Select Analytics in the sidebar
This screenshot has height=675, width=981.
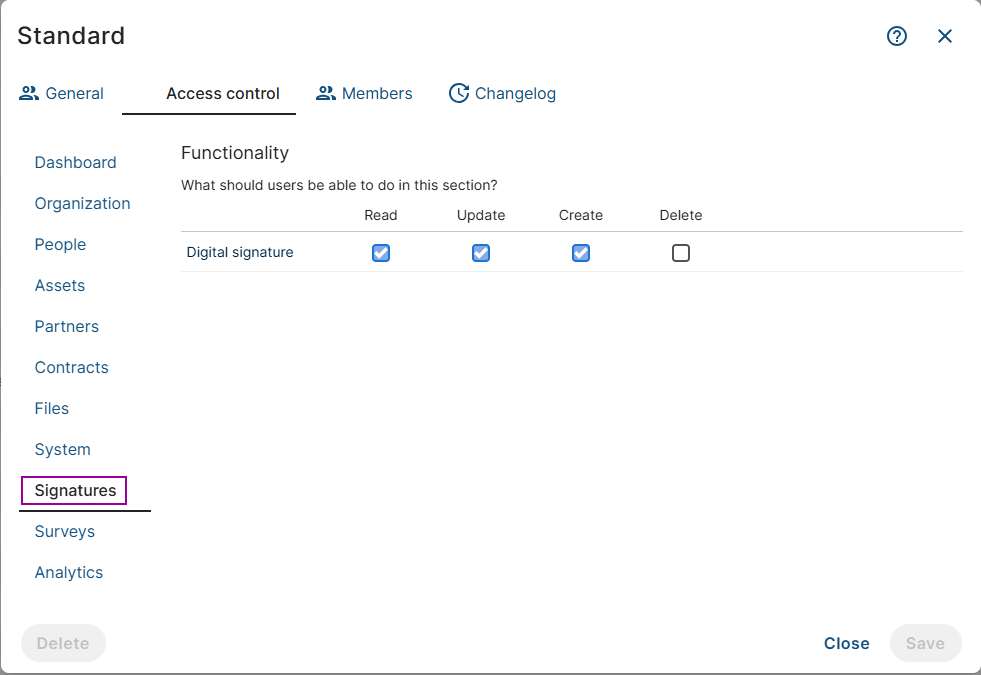coord(69,572)
